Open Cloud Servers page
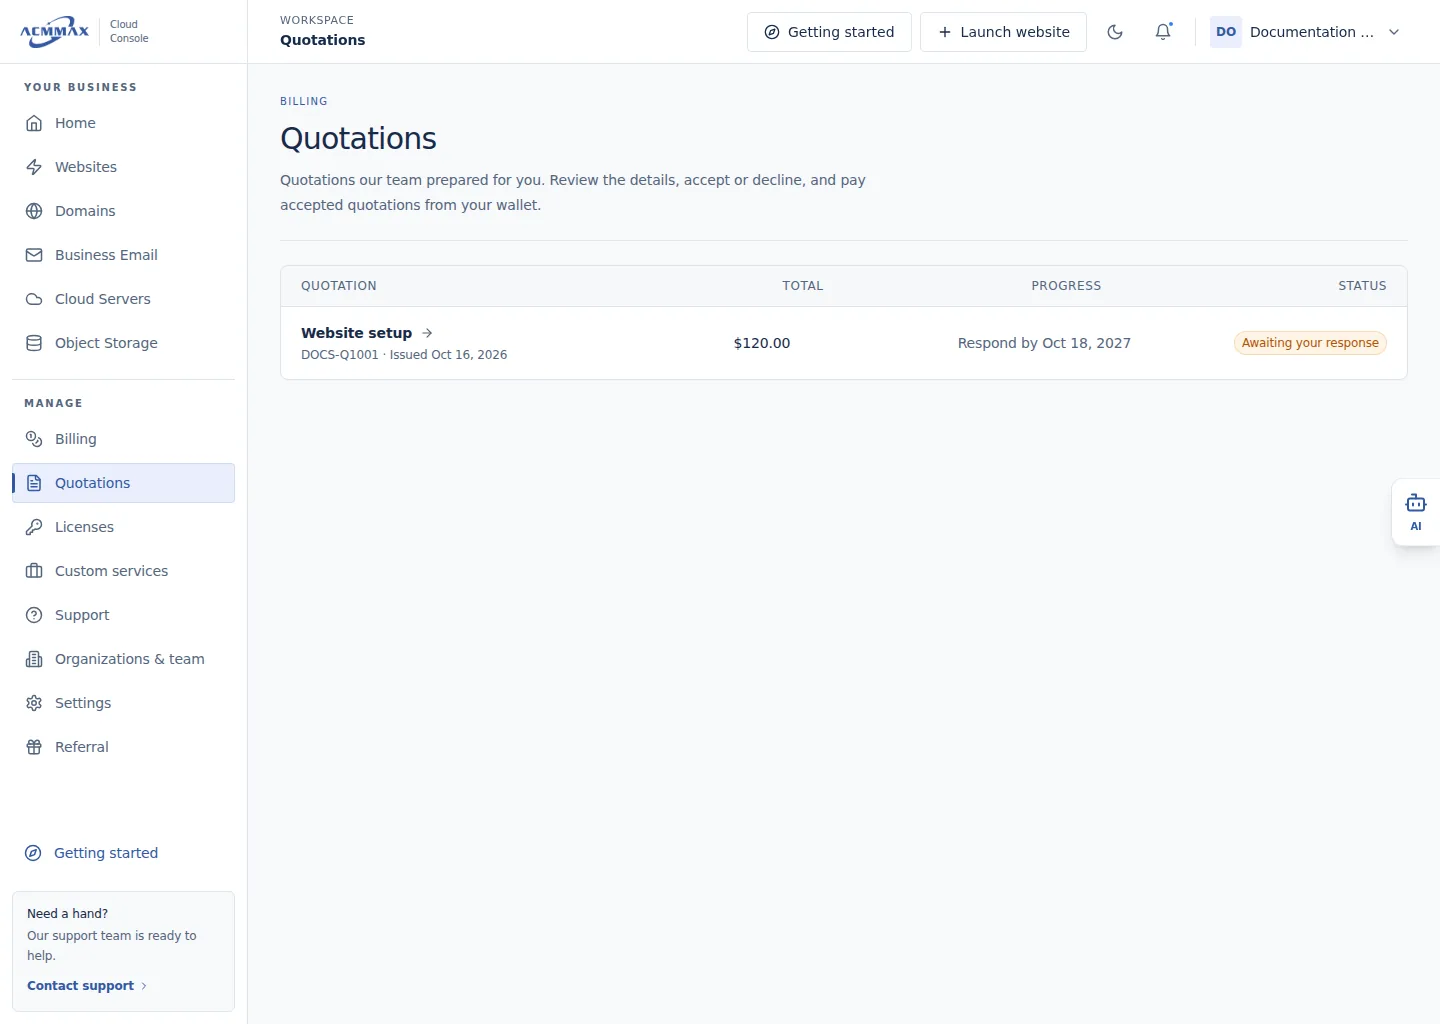Image resolution: width=1440 pixels, height=1024 pixels. (123, 299)
